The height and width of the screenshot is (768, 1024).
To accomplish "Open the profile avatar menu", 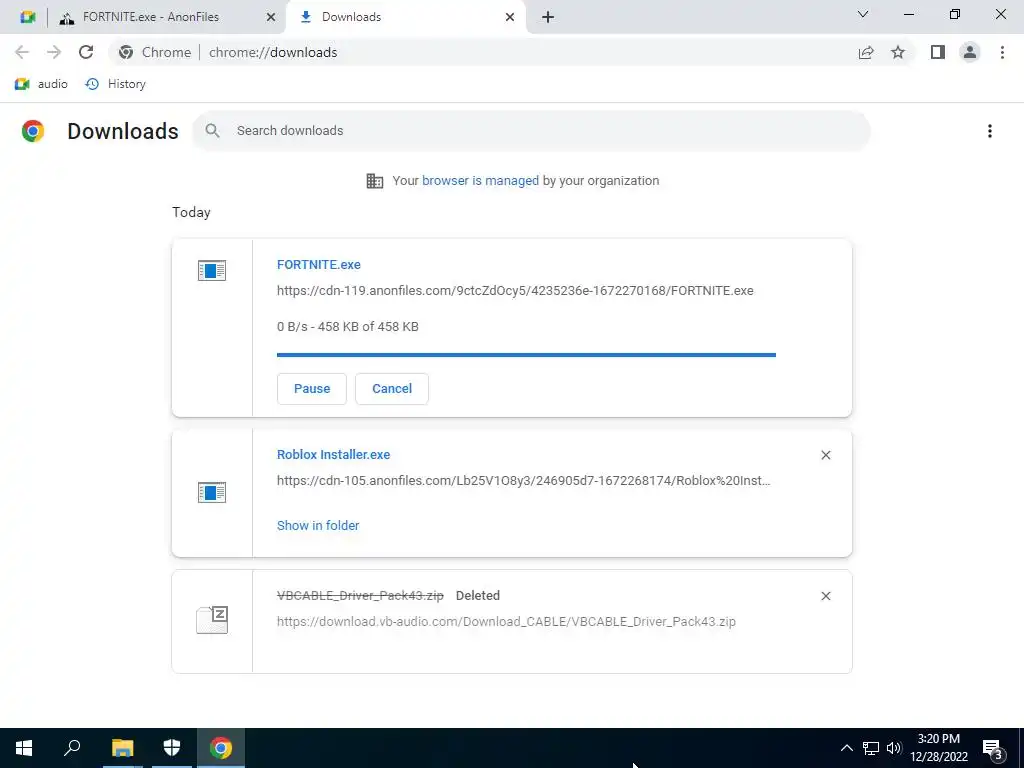I will click(x=970, y=52).
